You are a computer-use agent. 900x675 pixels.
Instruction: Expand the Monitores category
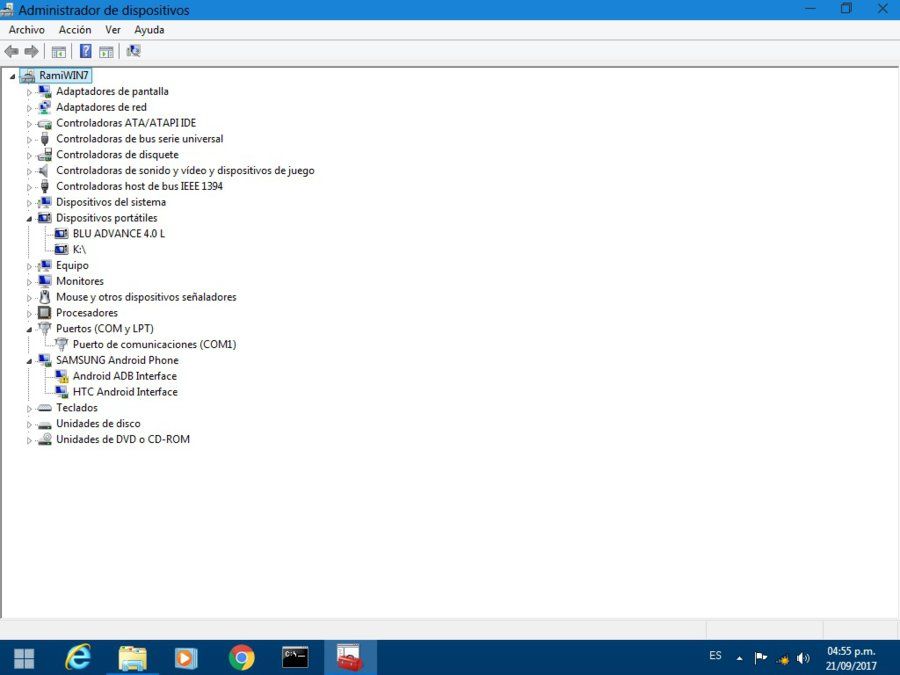[29, 282]
